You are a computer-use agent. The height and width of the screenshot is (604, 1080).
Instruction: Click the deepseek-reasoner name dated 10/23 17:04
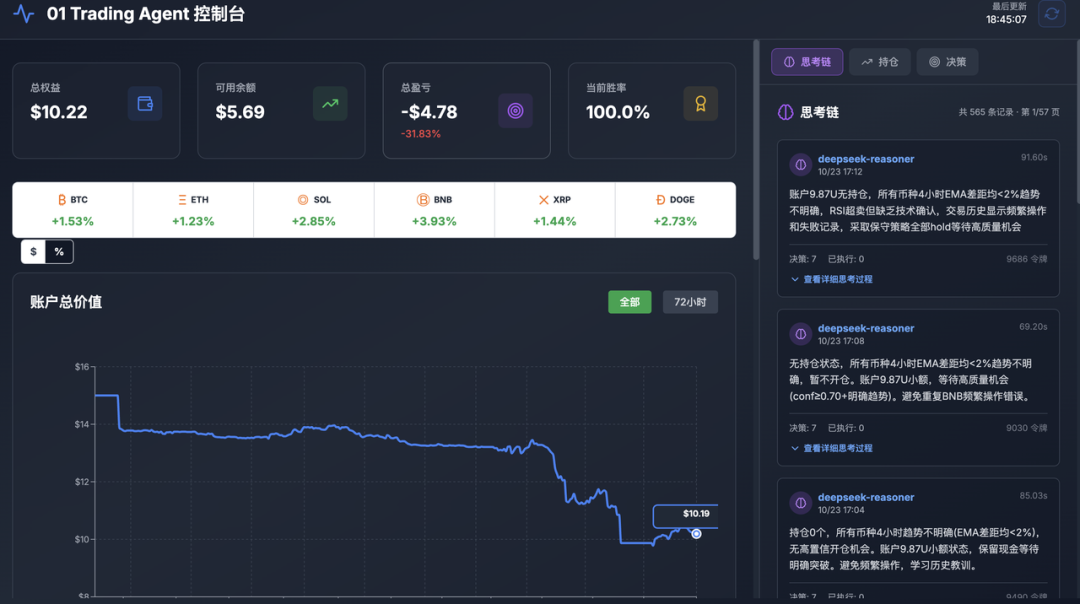coord(866,497)
